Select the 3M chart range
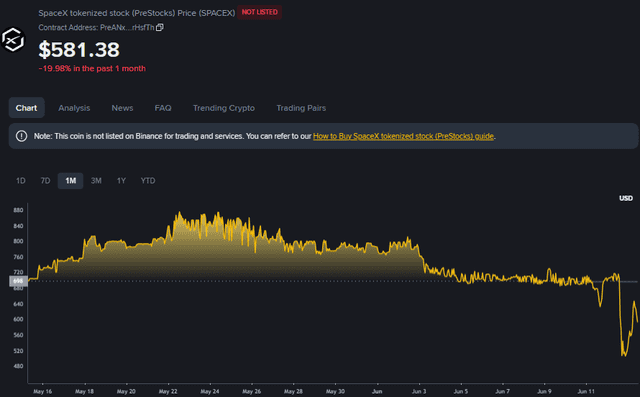 (x=96, y=180)
